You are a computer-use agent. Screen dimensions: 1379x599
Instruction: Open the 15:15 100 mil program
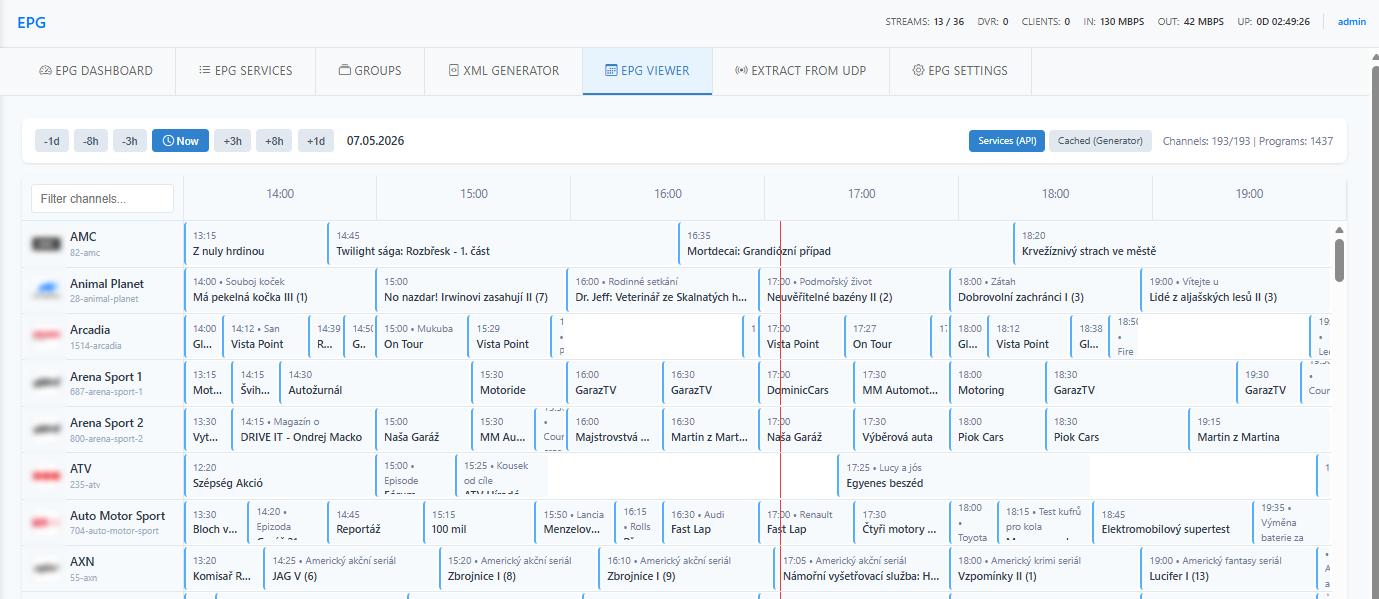click(478, 523)
